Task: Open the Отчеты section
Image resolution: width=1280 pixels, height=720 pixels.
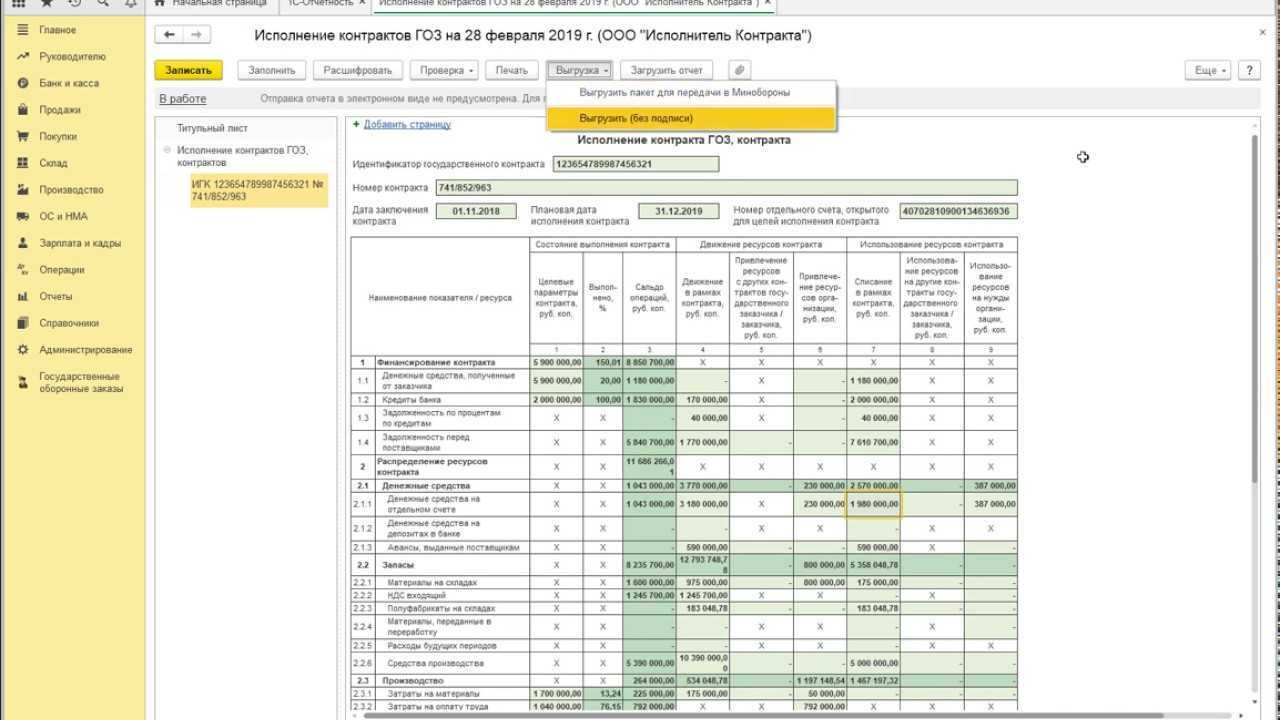Action: click(56, 296)
